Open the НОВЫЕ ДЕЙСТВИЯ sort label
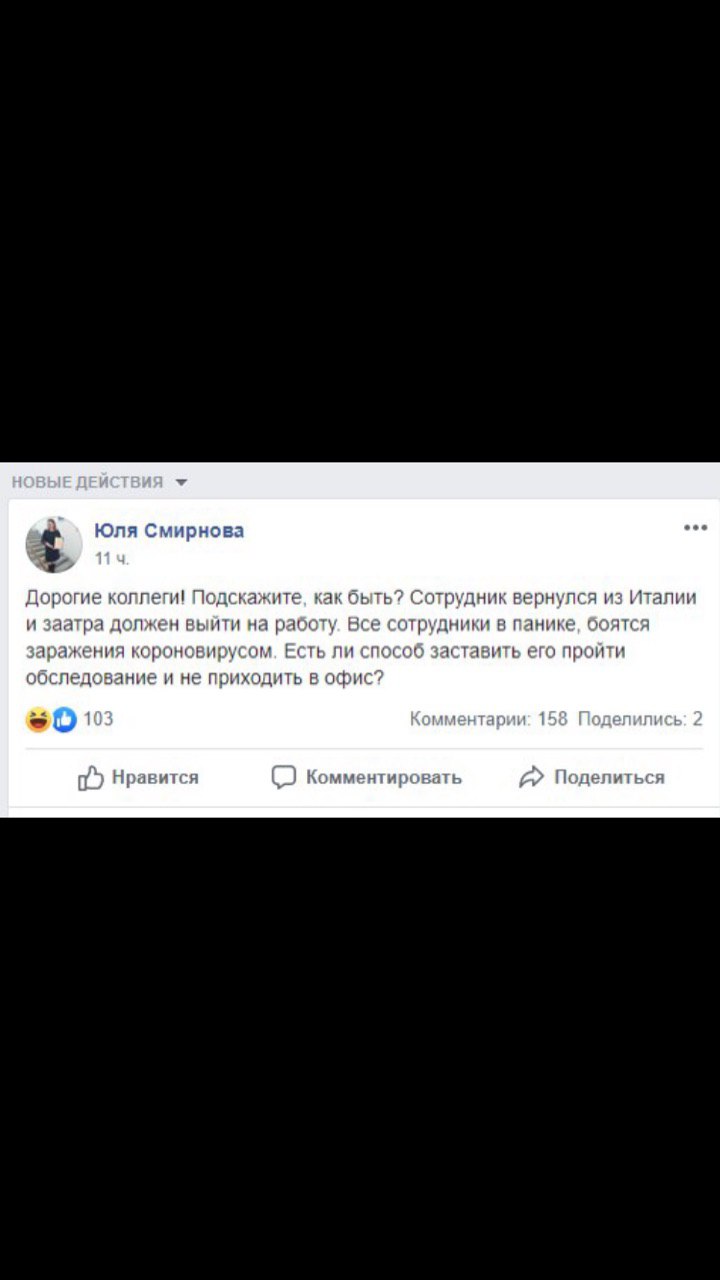The image size is (720, 1280). coord(87,482)
